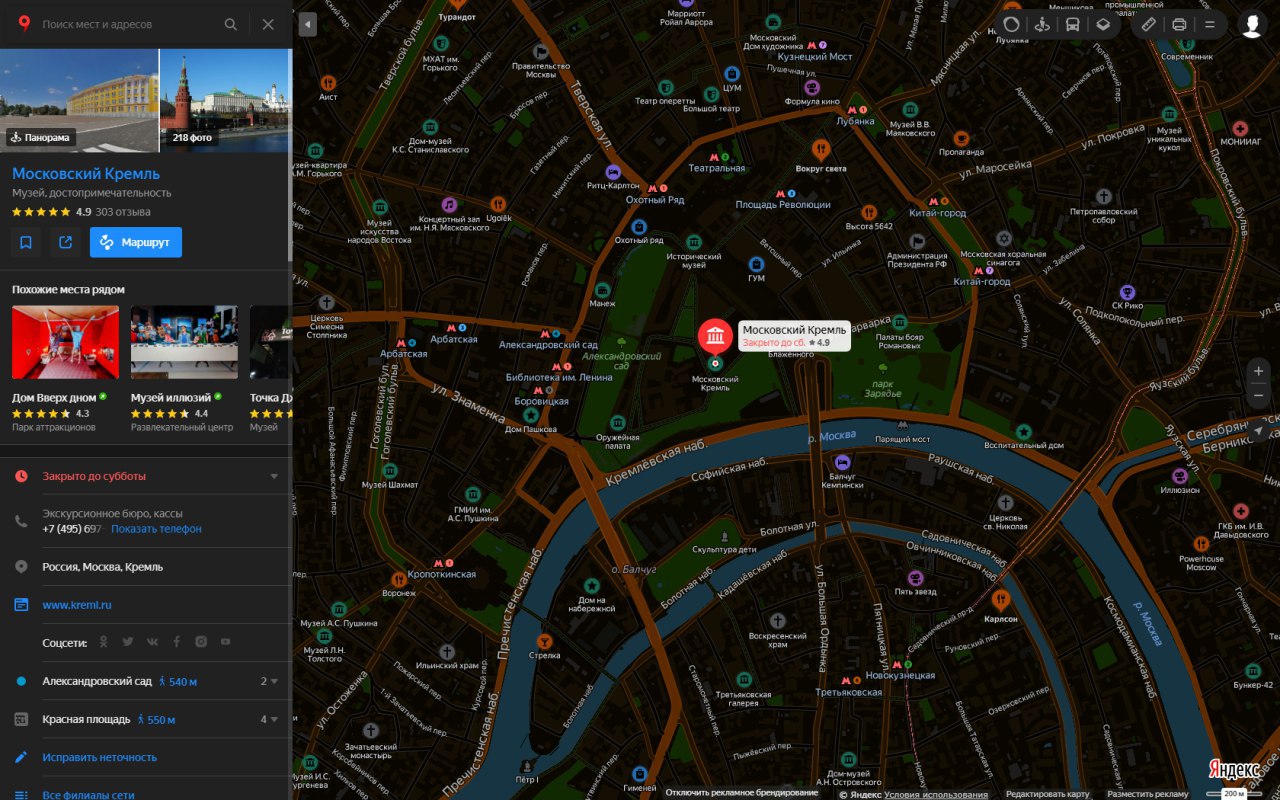Screen dimensions: 1280x800
Task: Zoom out with the minus button
Action: pyautogui.click(x=1259, y=395)
